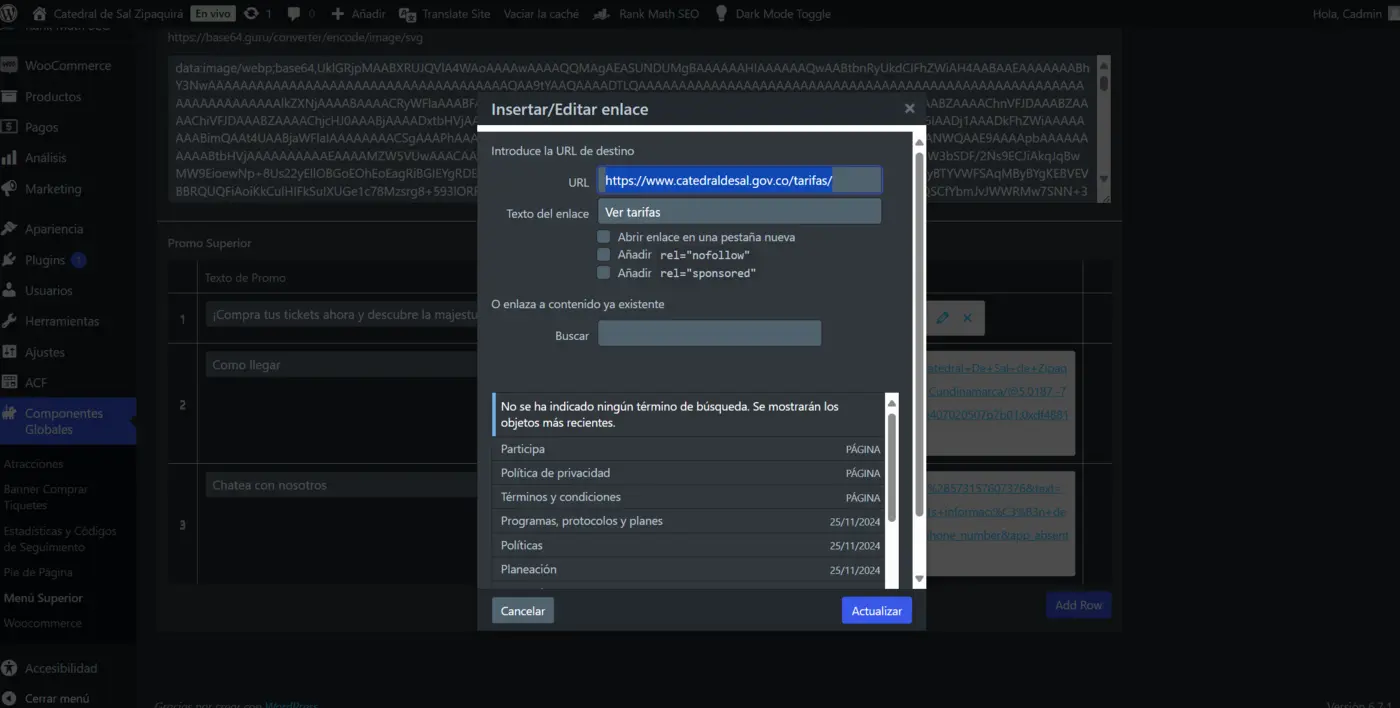This screenshot has height=708, width=1400.
Task: Click the dialog scrollbar up arrow
Action: [x=919, y=143]
